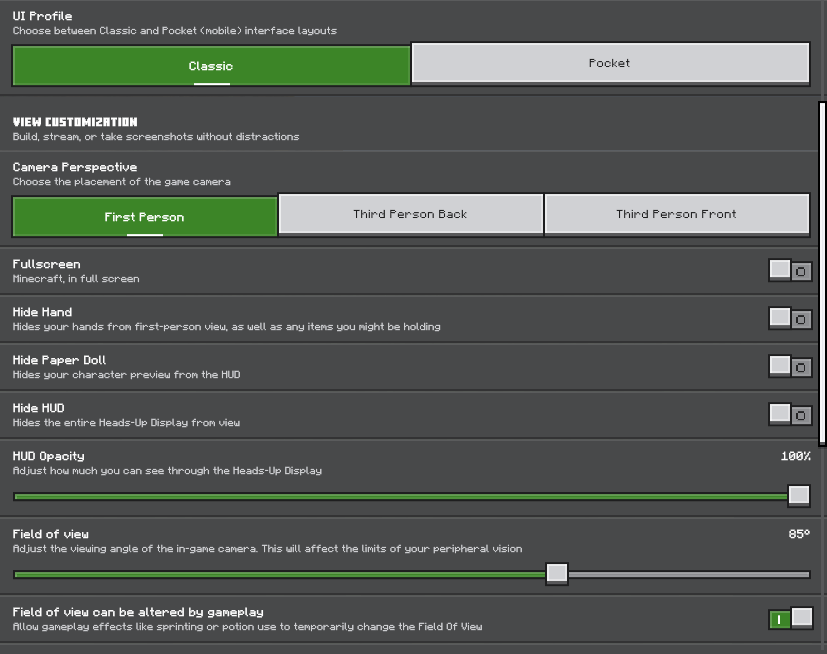Viewport: 827px width, 654px height.
Task: Click the HUD Opacity label
Action: tap(49, 456)
